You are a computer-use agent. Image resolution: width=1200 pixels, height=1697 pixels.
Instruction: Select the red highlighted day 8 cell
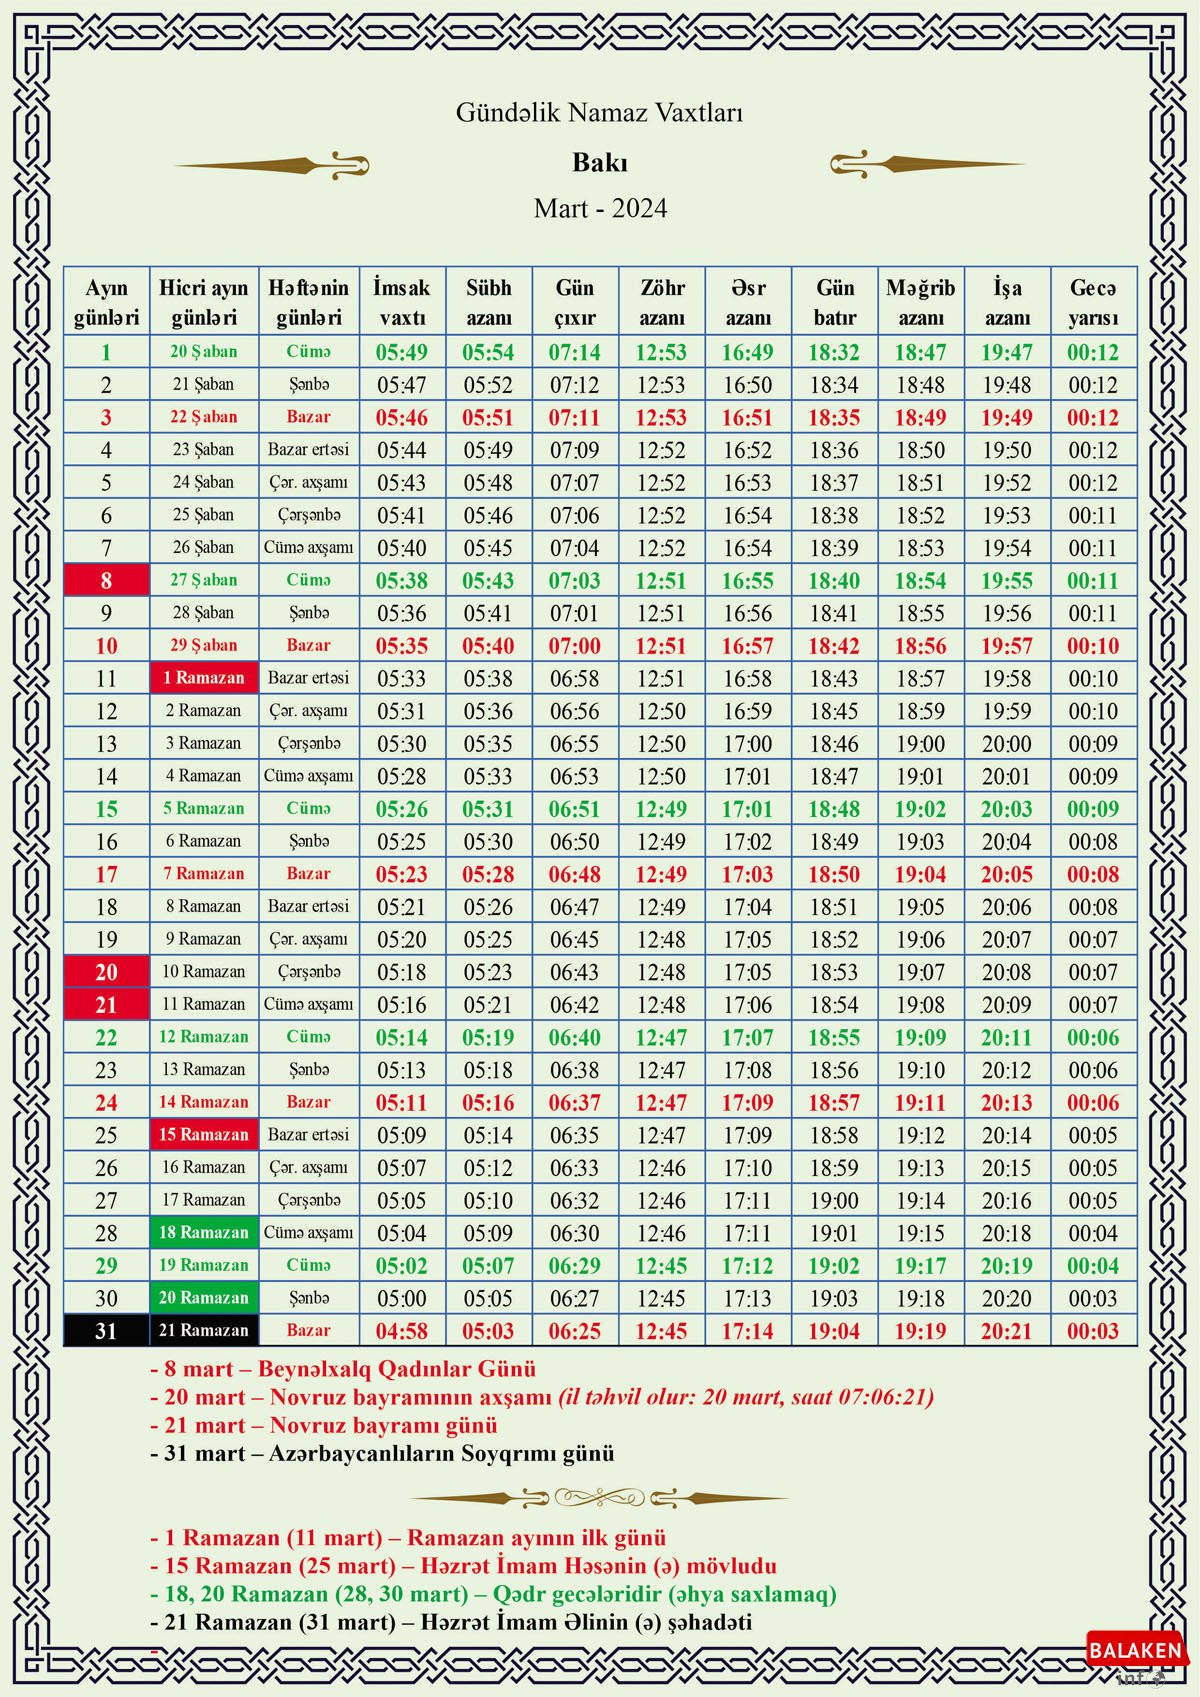[x=106, y=580]
